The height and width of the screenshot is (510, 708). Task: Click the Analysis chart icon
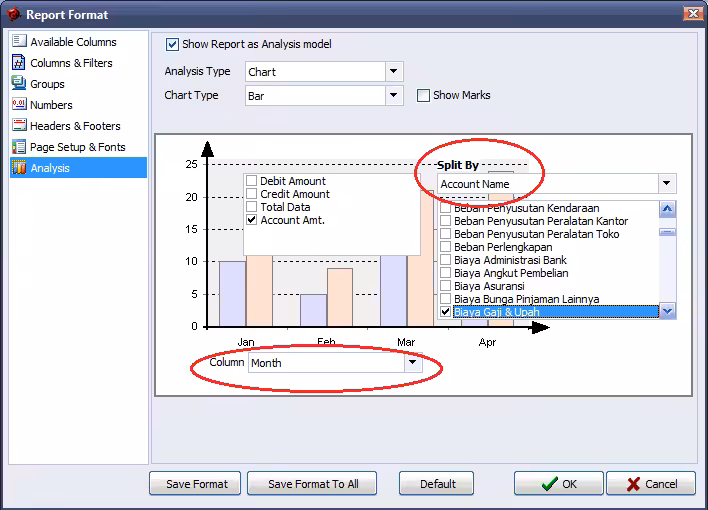19,168
